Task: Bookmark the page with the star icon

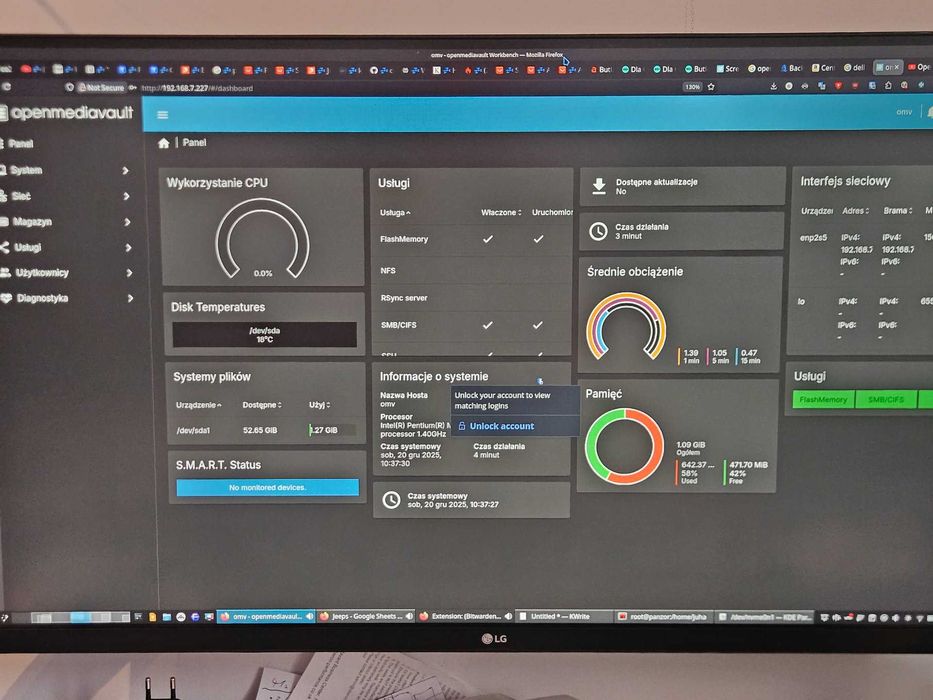Action: pyautogui.click(x=710, y=87)
